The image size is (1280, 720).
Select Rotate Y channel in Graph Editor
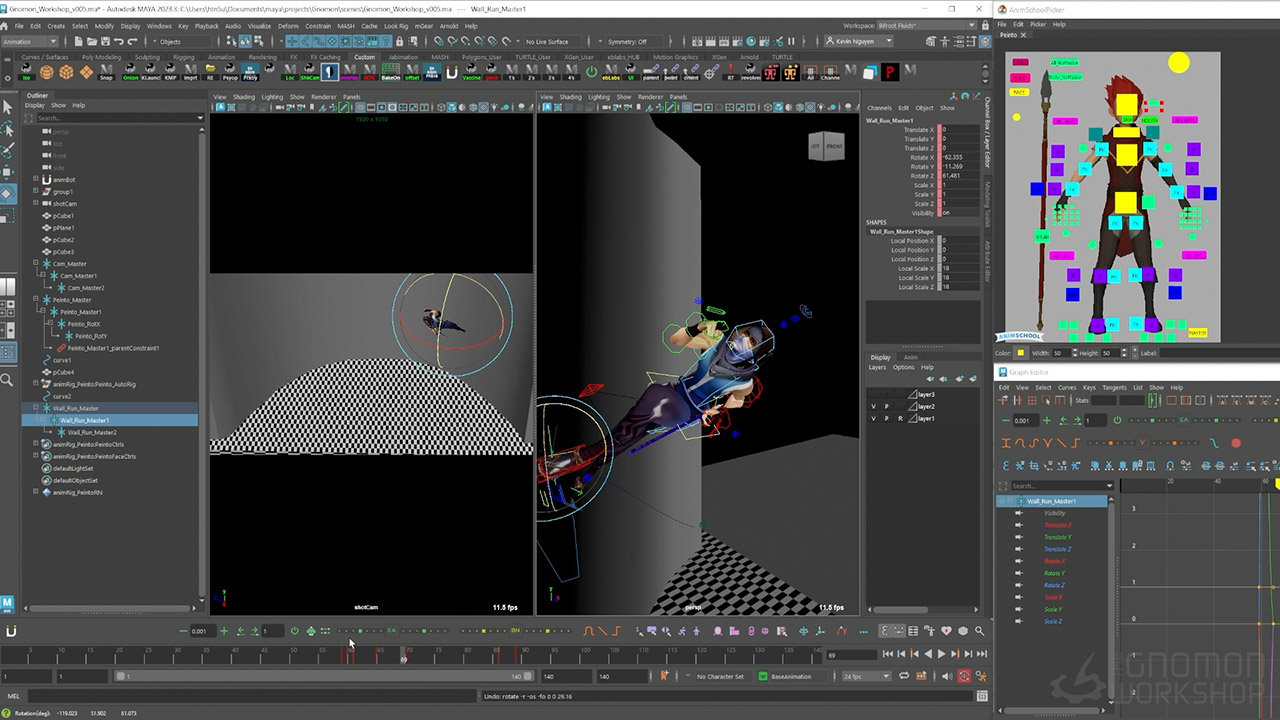1054,573
